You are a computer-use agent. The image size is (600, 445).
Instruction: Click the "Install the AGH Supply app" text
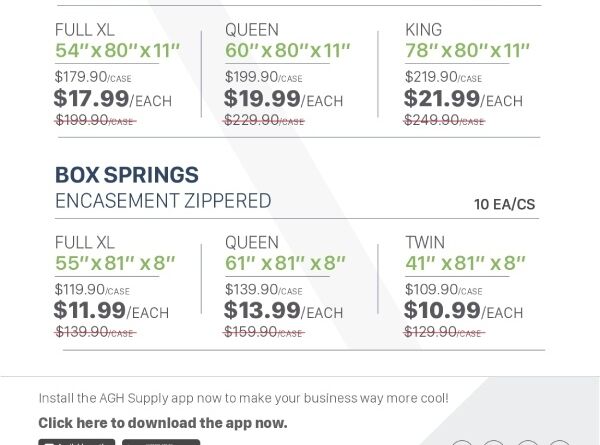[243, 398]
